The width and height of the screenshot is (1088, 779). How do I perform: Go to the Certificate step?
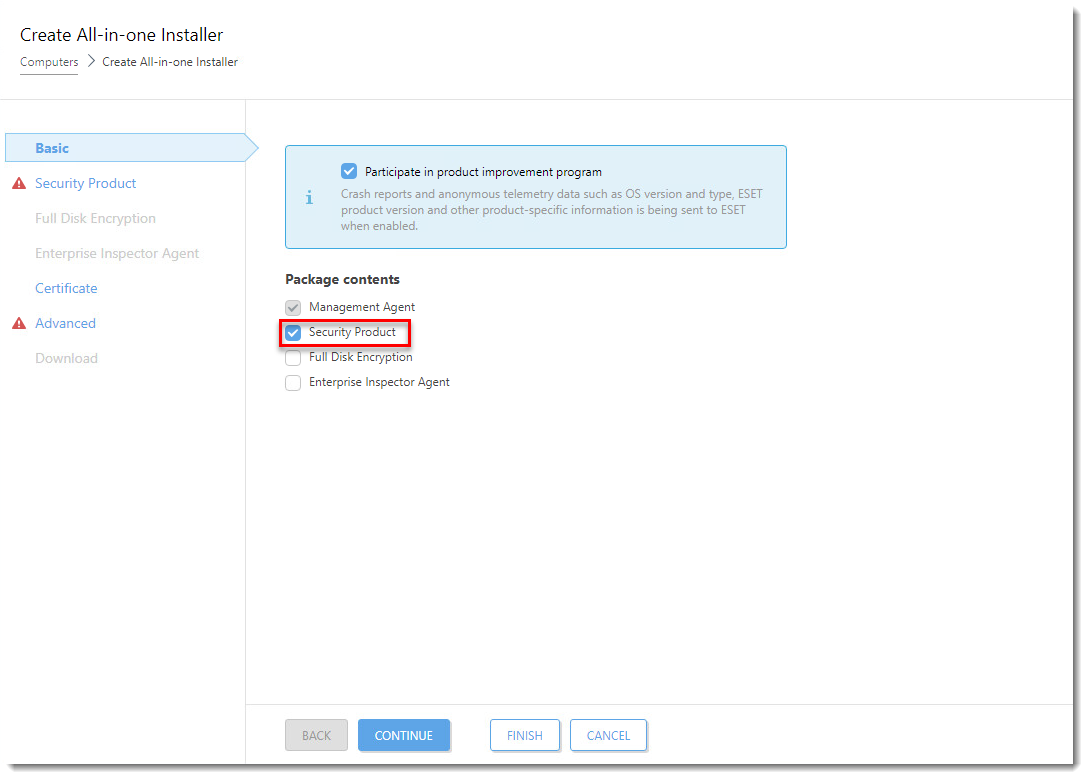pos(66,289)
